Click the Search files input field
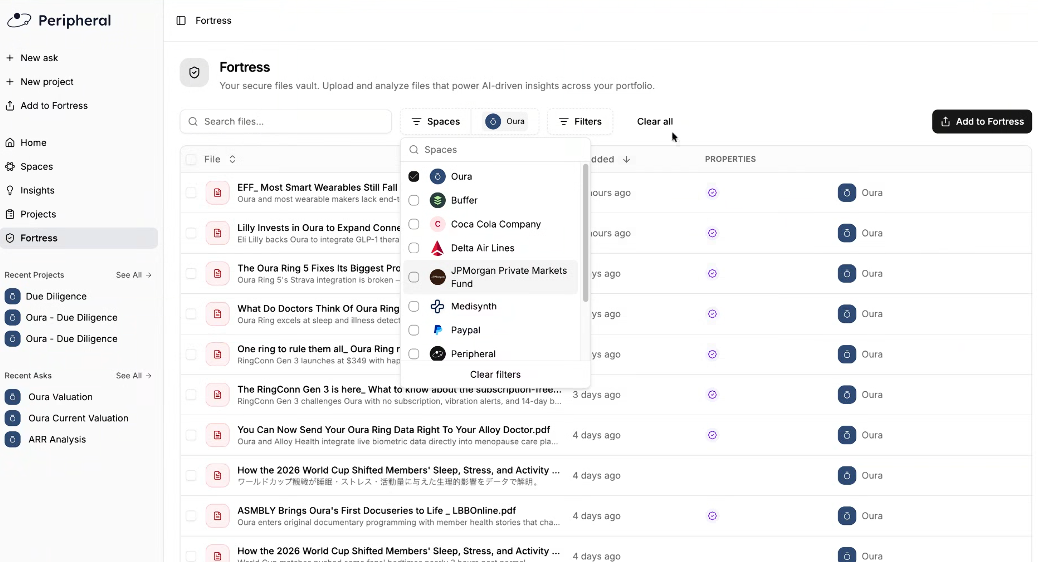Viewport: 1038px width, 562px height. 286,121
